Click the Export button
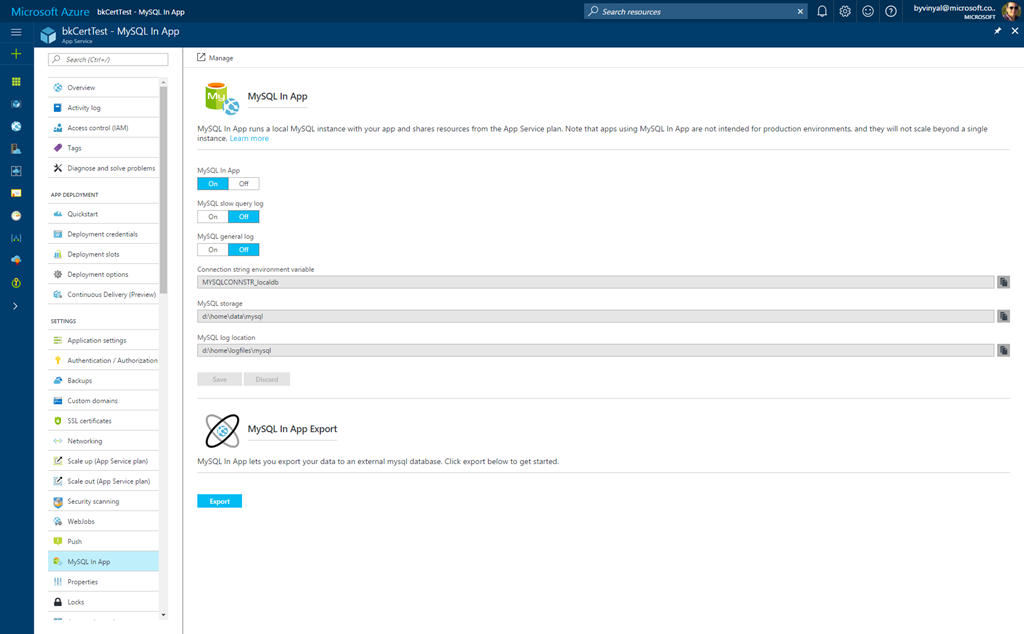The image size is (1024, 634). 219,501
